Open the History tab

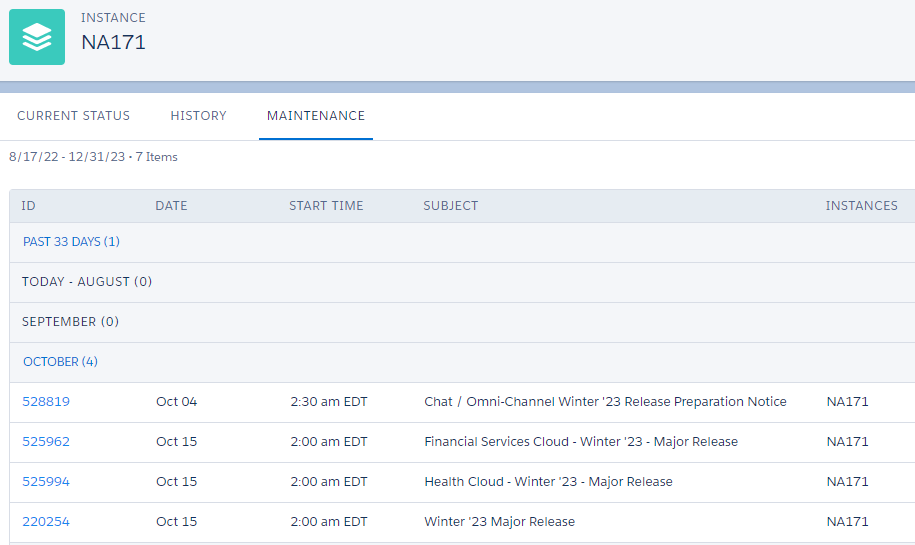click(x=198, y=116)
